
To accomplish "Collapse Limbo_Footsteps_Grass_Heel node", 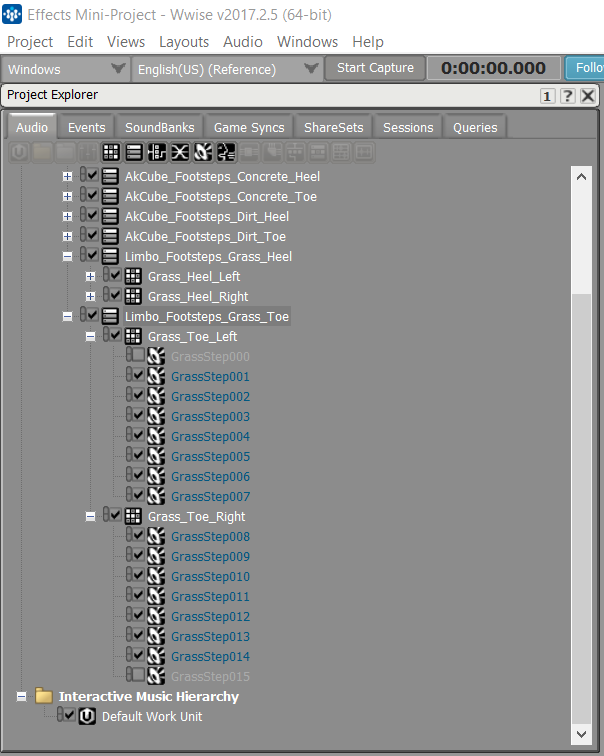I will pos(67,256).
